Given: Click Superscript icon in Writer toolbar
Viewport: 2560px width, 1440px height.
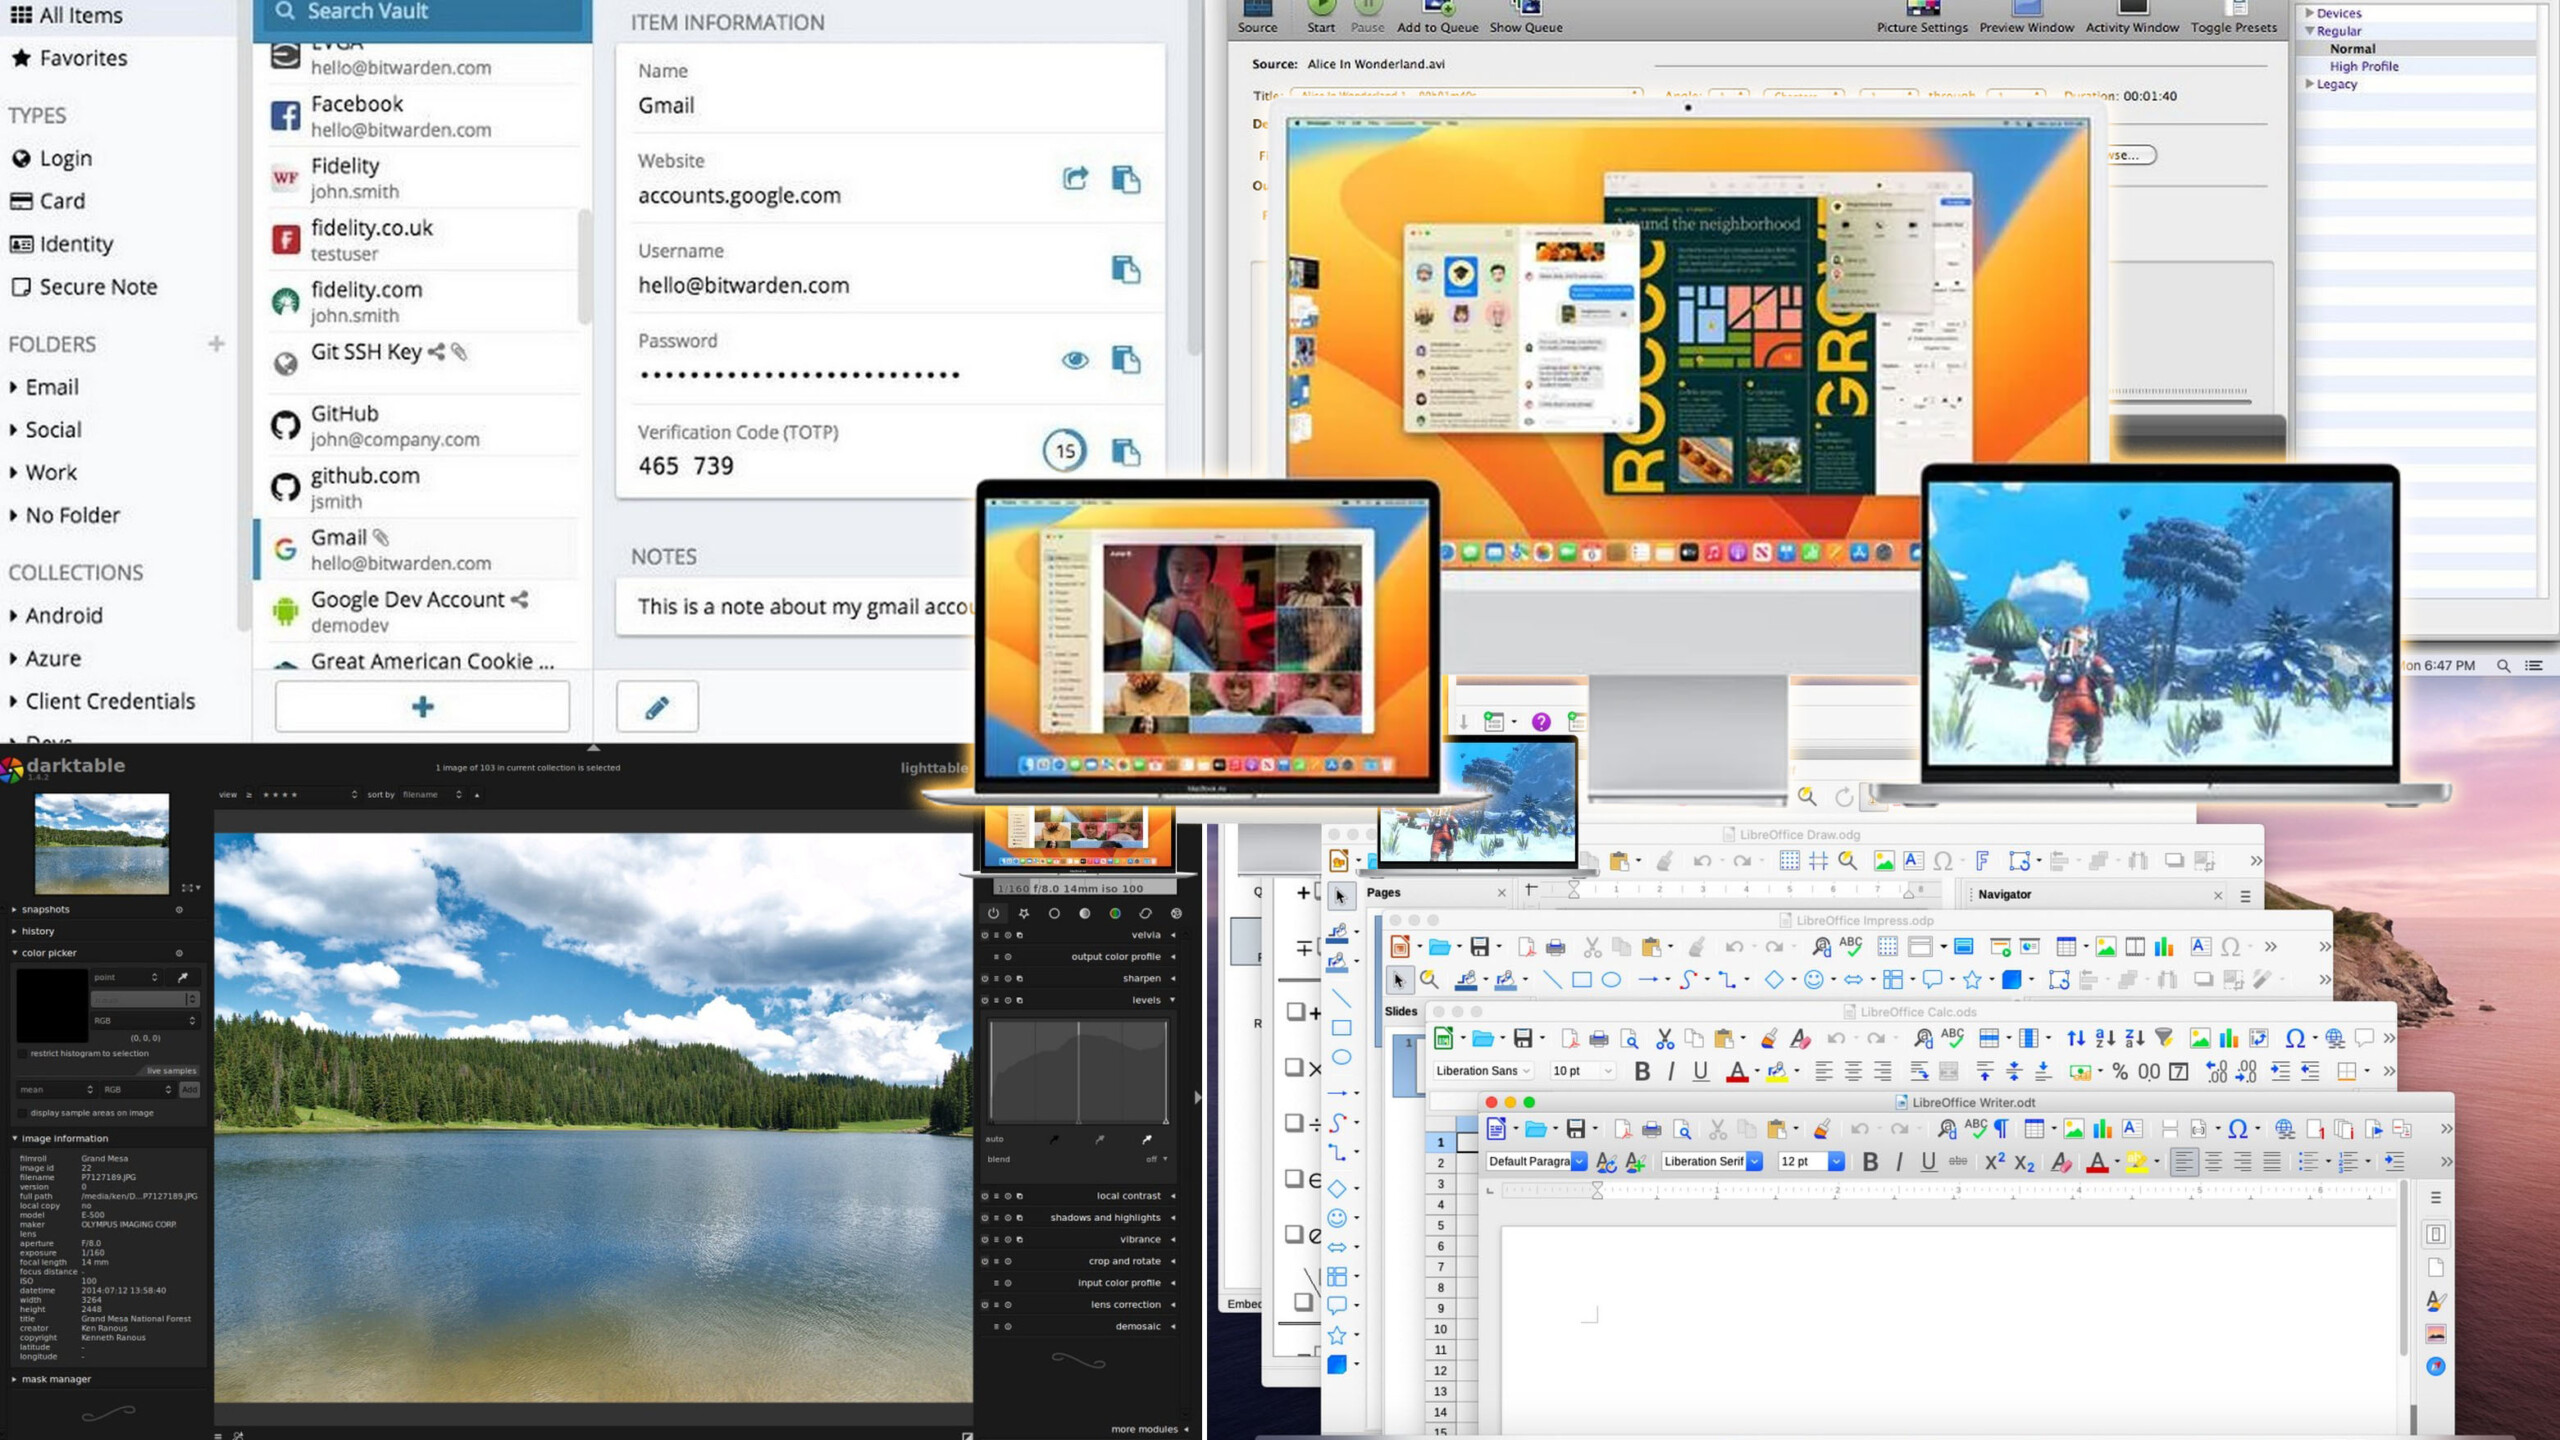Looking at the screenshot, I should [1994, 1161].
